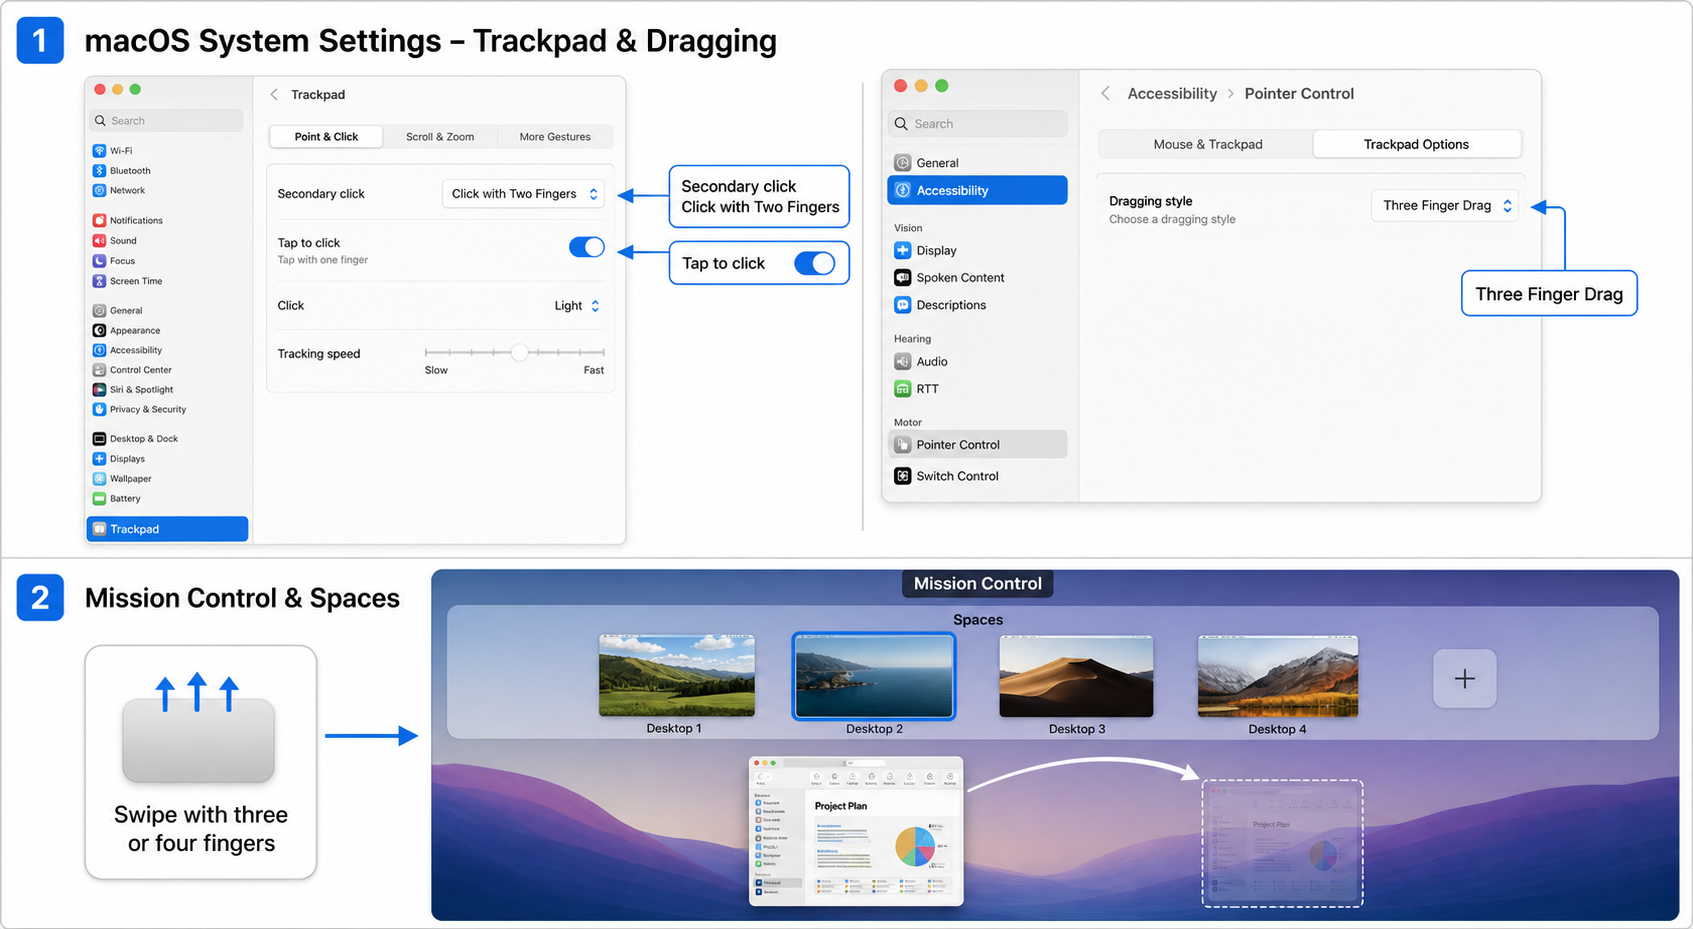
Task: Click the General gear icon in Accessibility window
Action: [902, 163]
